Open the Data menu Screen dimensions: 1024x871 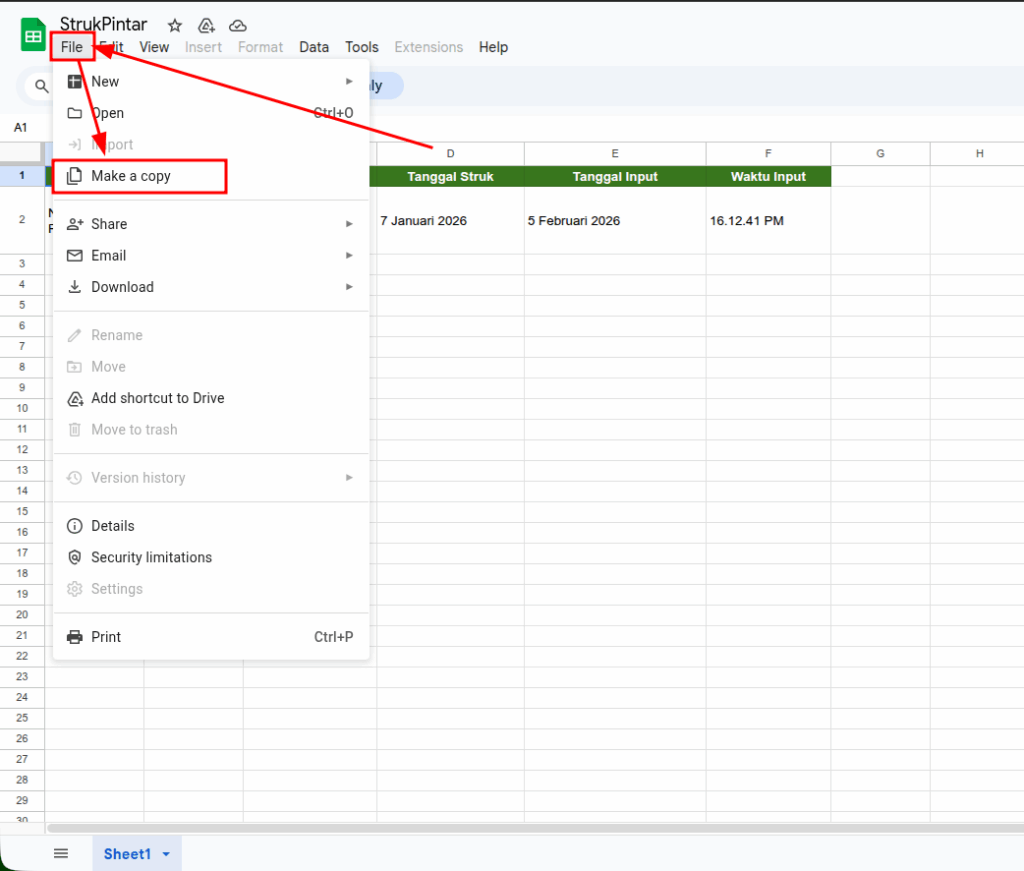pos(314,47)
